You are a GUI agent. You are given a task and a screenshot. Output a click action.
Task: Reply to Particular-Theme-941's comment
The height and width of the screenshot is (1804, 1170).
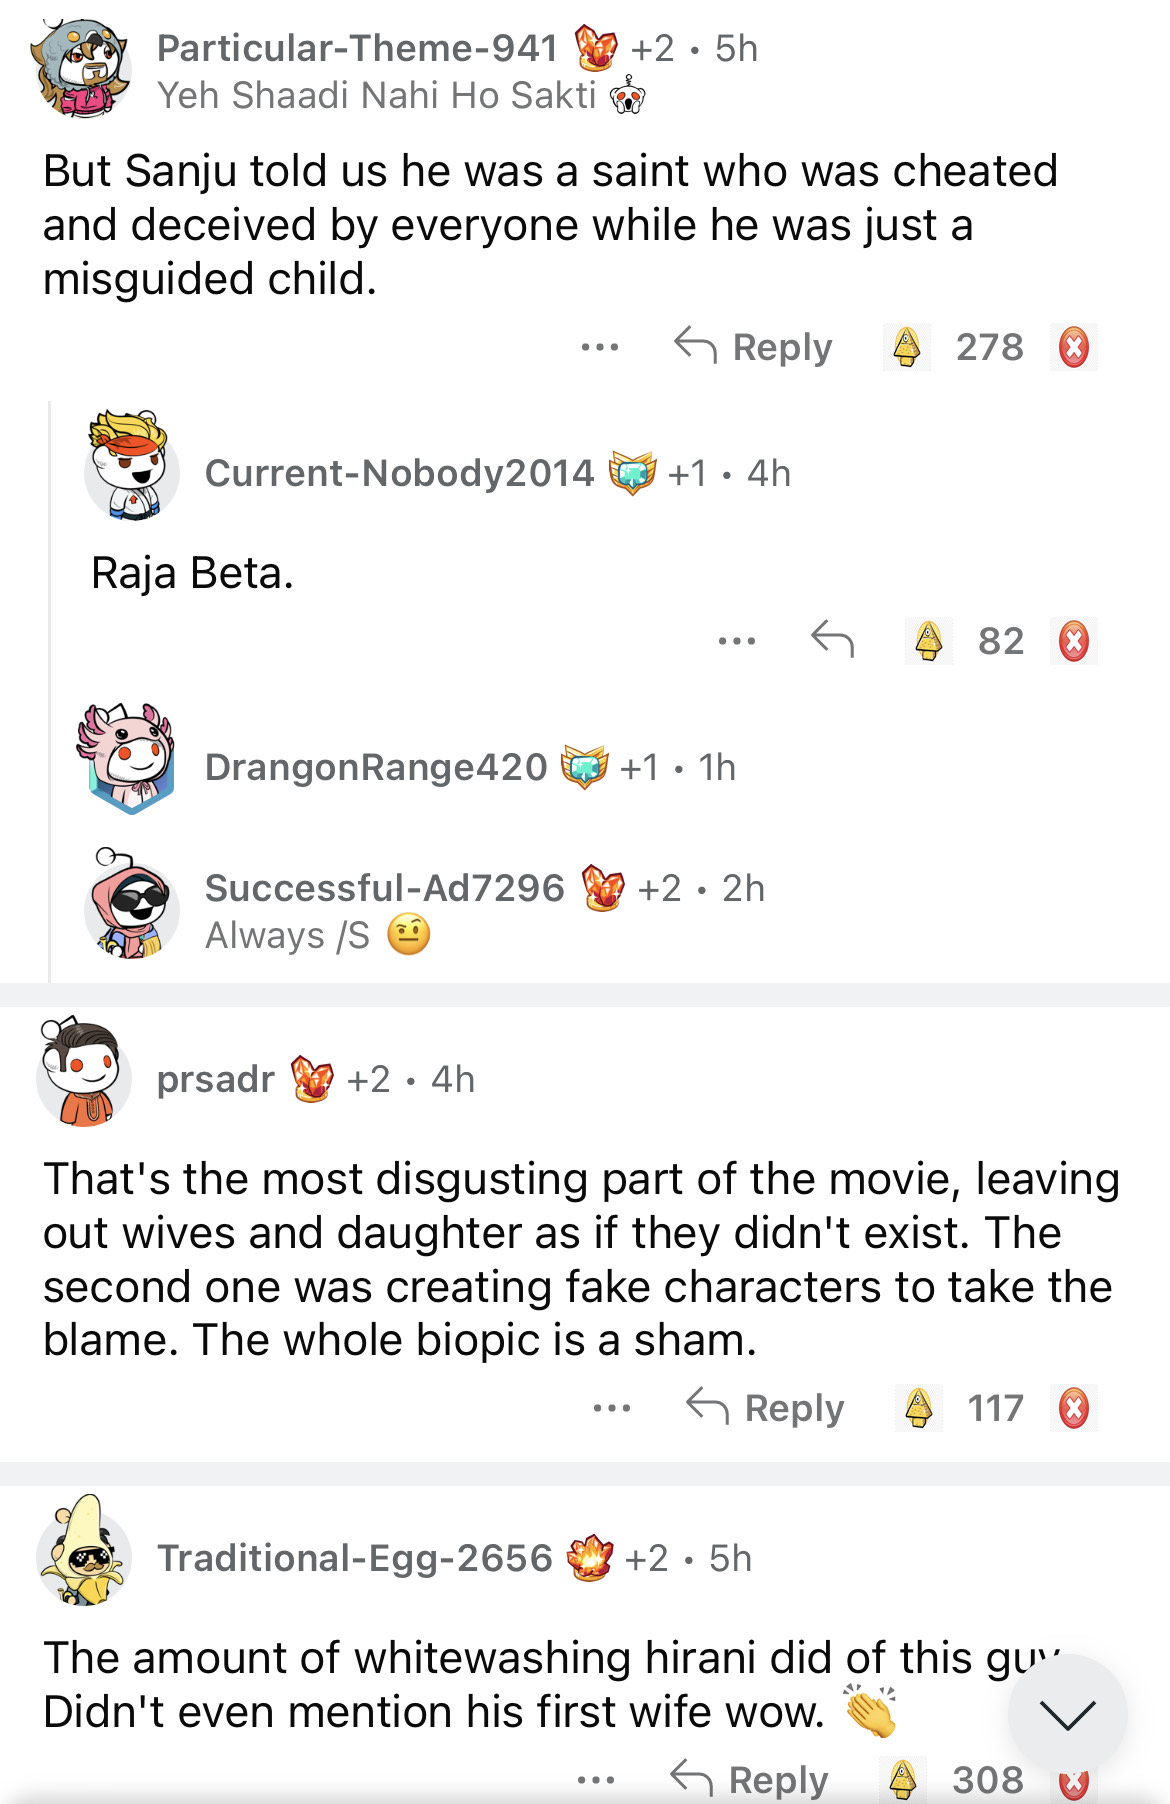(x=753, y=347)
